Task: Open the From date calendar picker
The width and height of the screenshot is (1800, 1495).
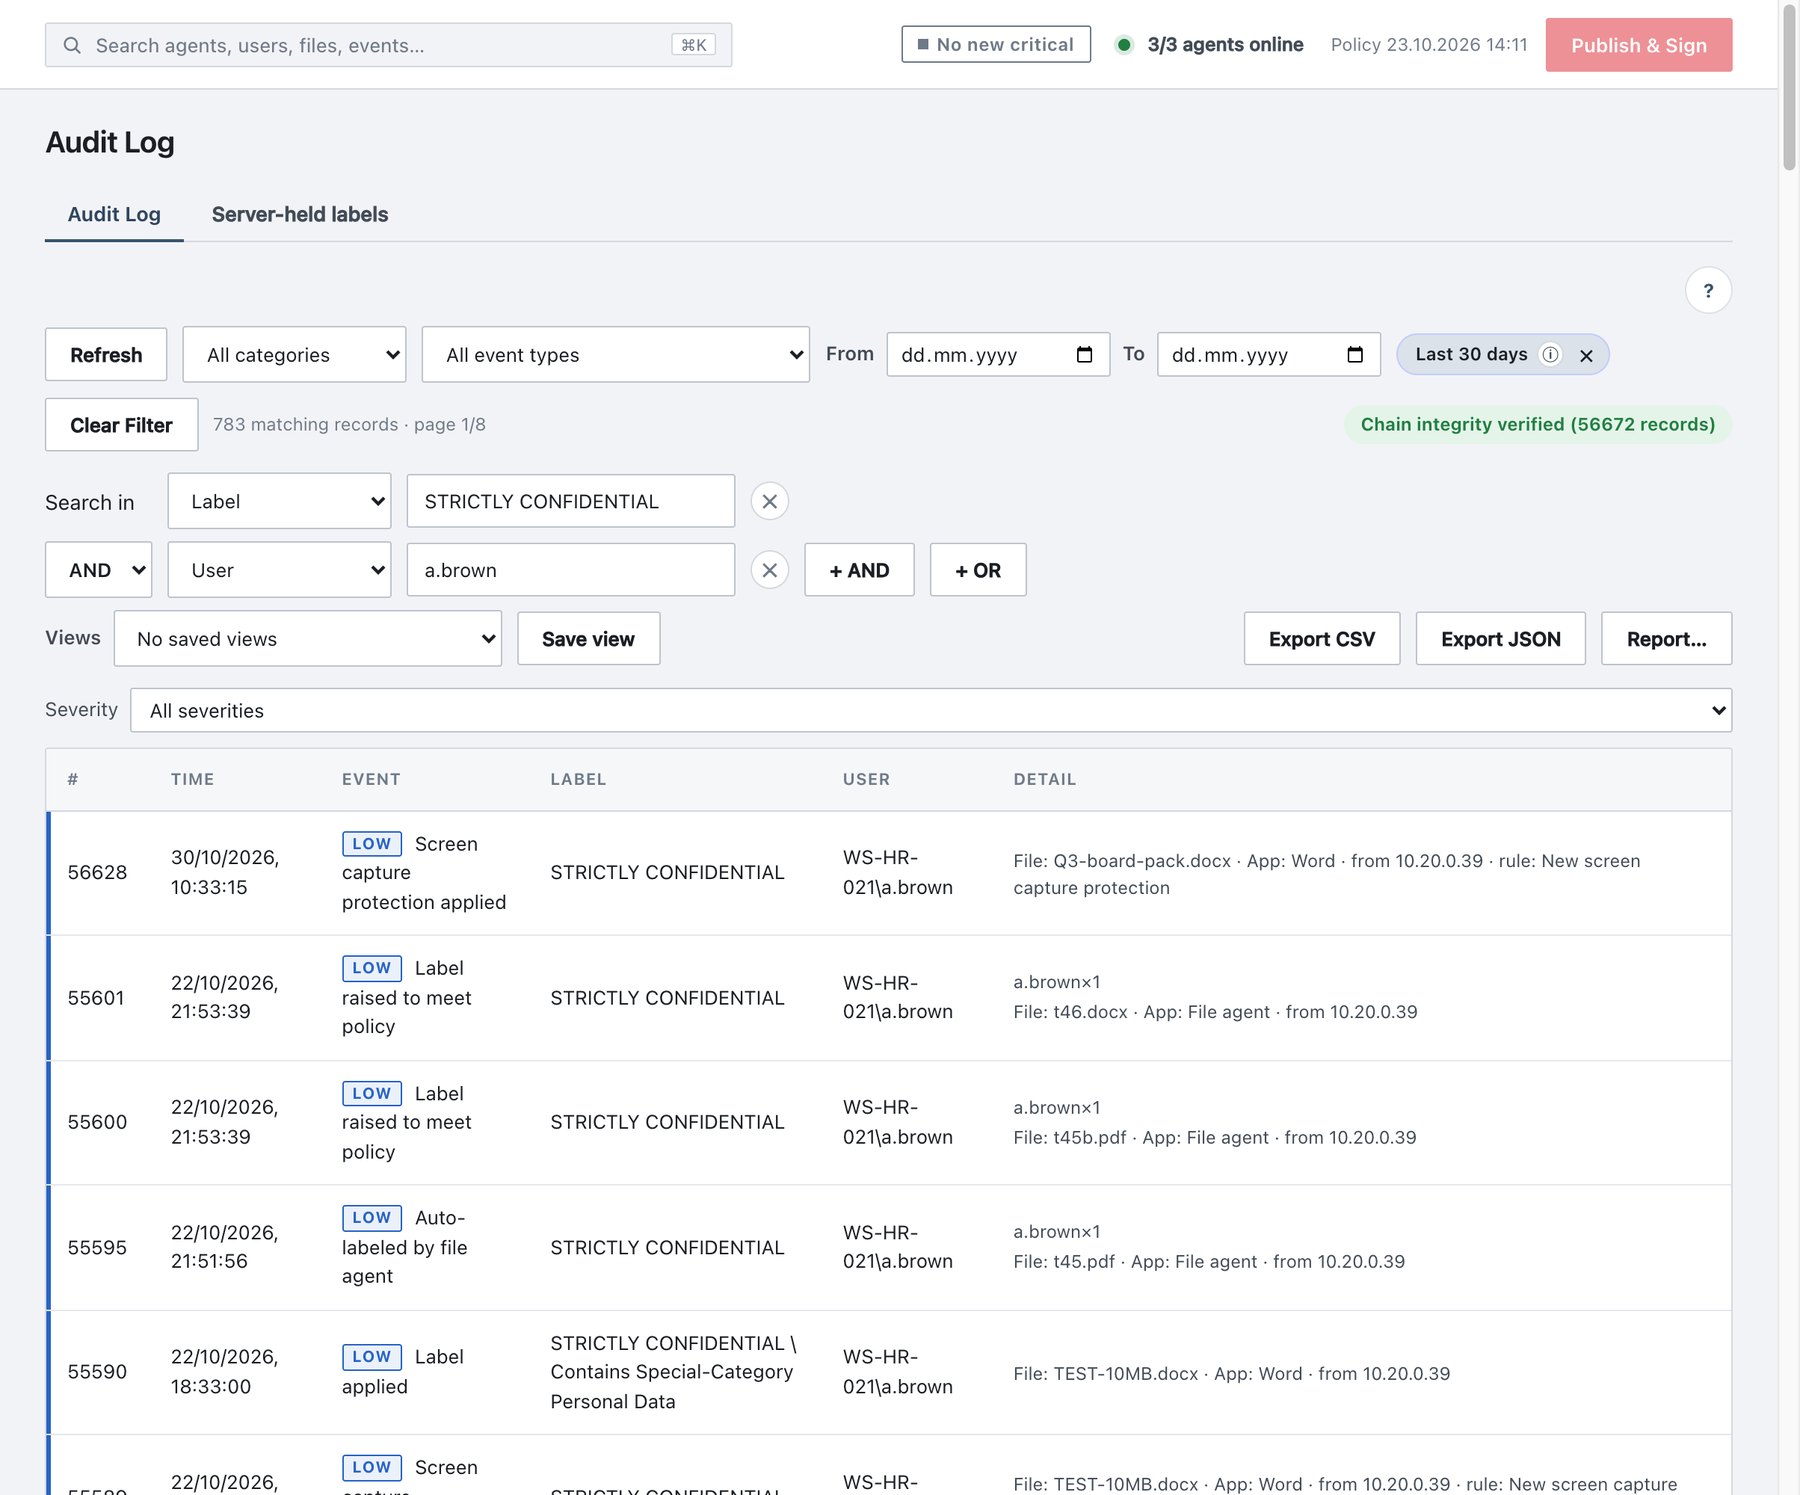Action: coord(1084,355)
